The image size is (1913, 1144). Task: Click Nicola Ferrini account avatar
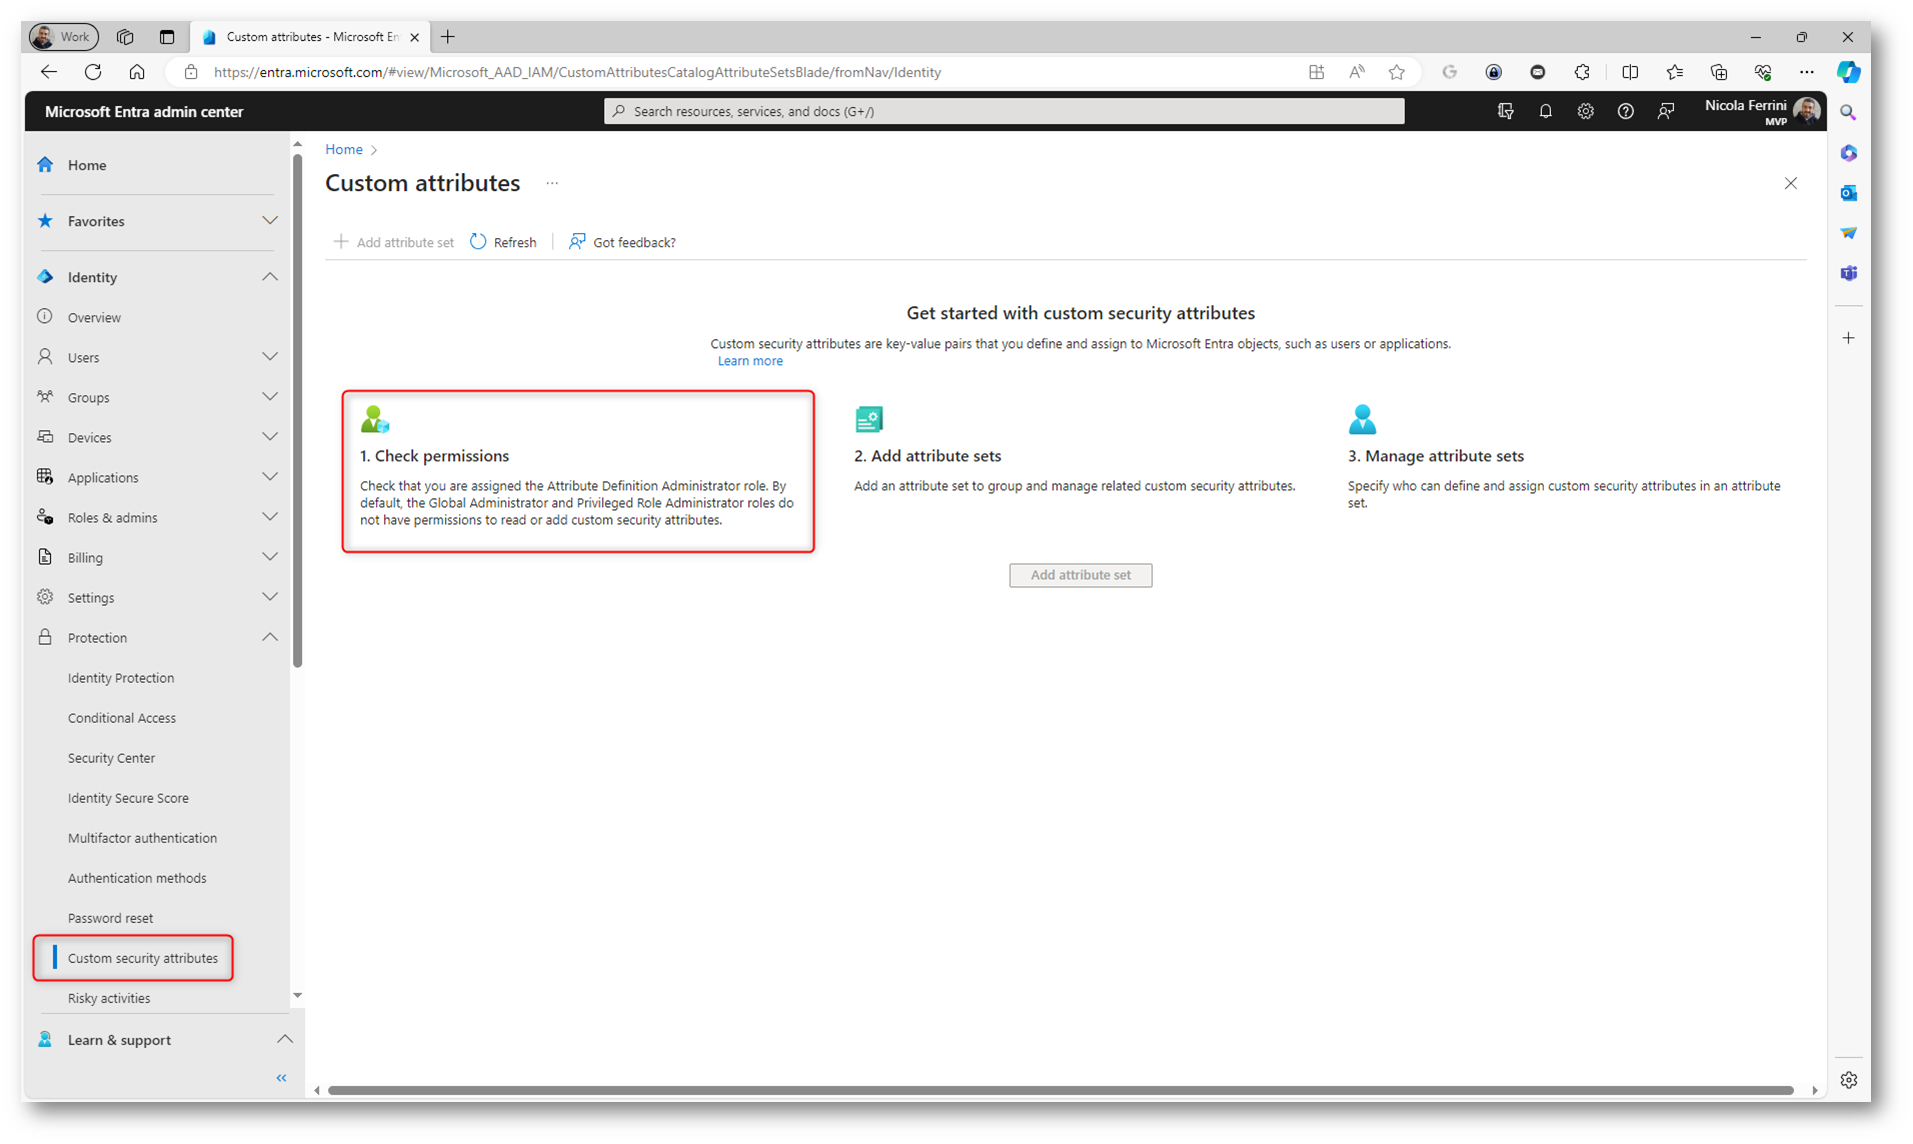tap(1806, 110)
